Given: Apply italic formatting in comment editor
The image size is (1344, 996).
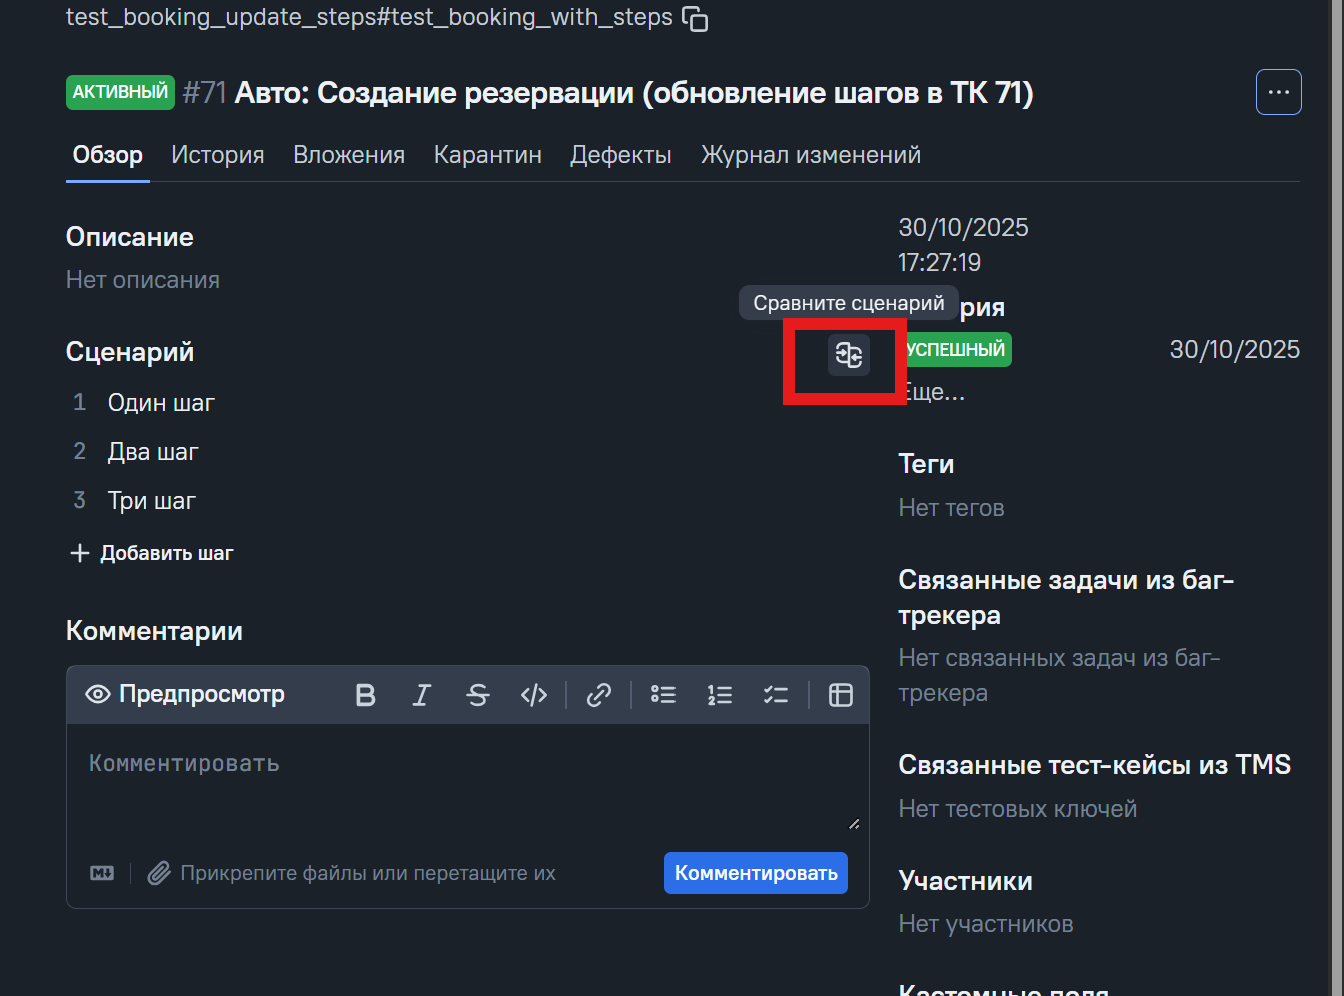Looking at the screenshot, I should point(422,695).
